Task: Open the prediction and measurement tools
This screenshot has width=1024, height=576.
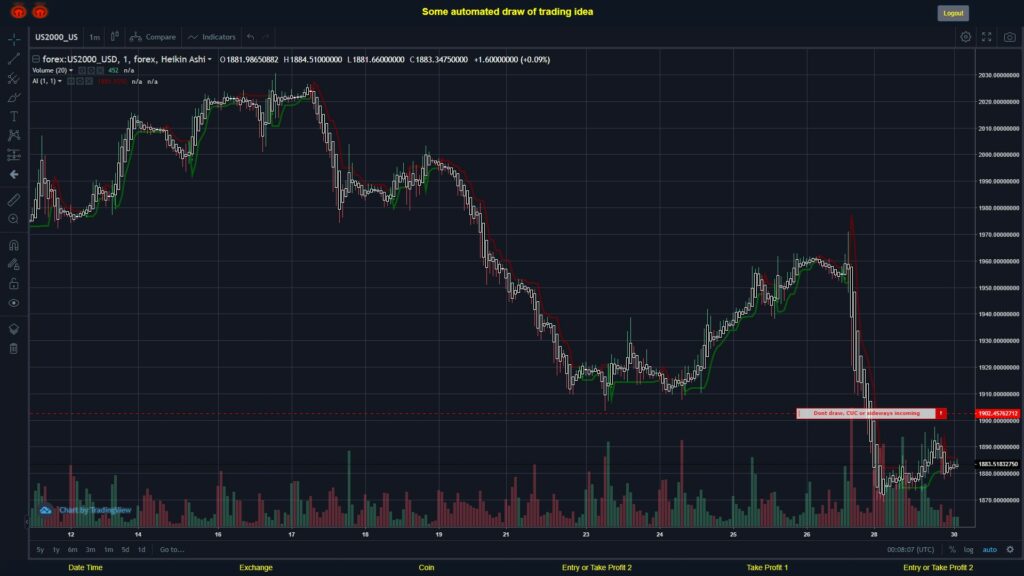Action: click(x=14, y=155)
